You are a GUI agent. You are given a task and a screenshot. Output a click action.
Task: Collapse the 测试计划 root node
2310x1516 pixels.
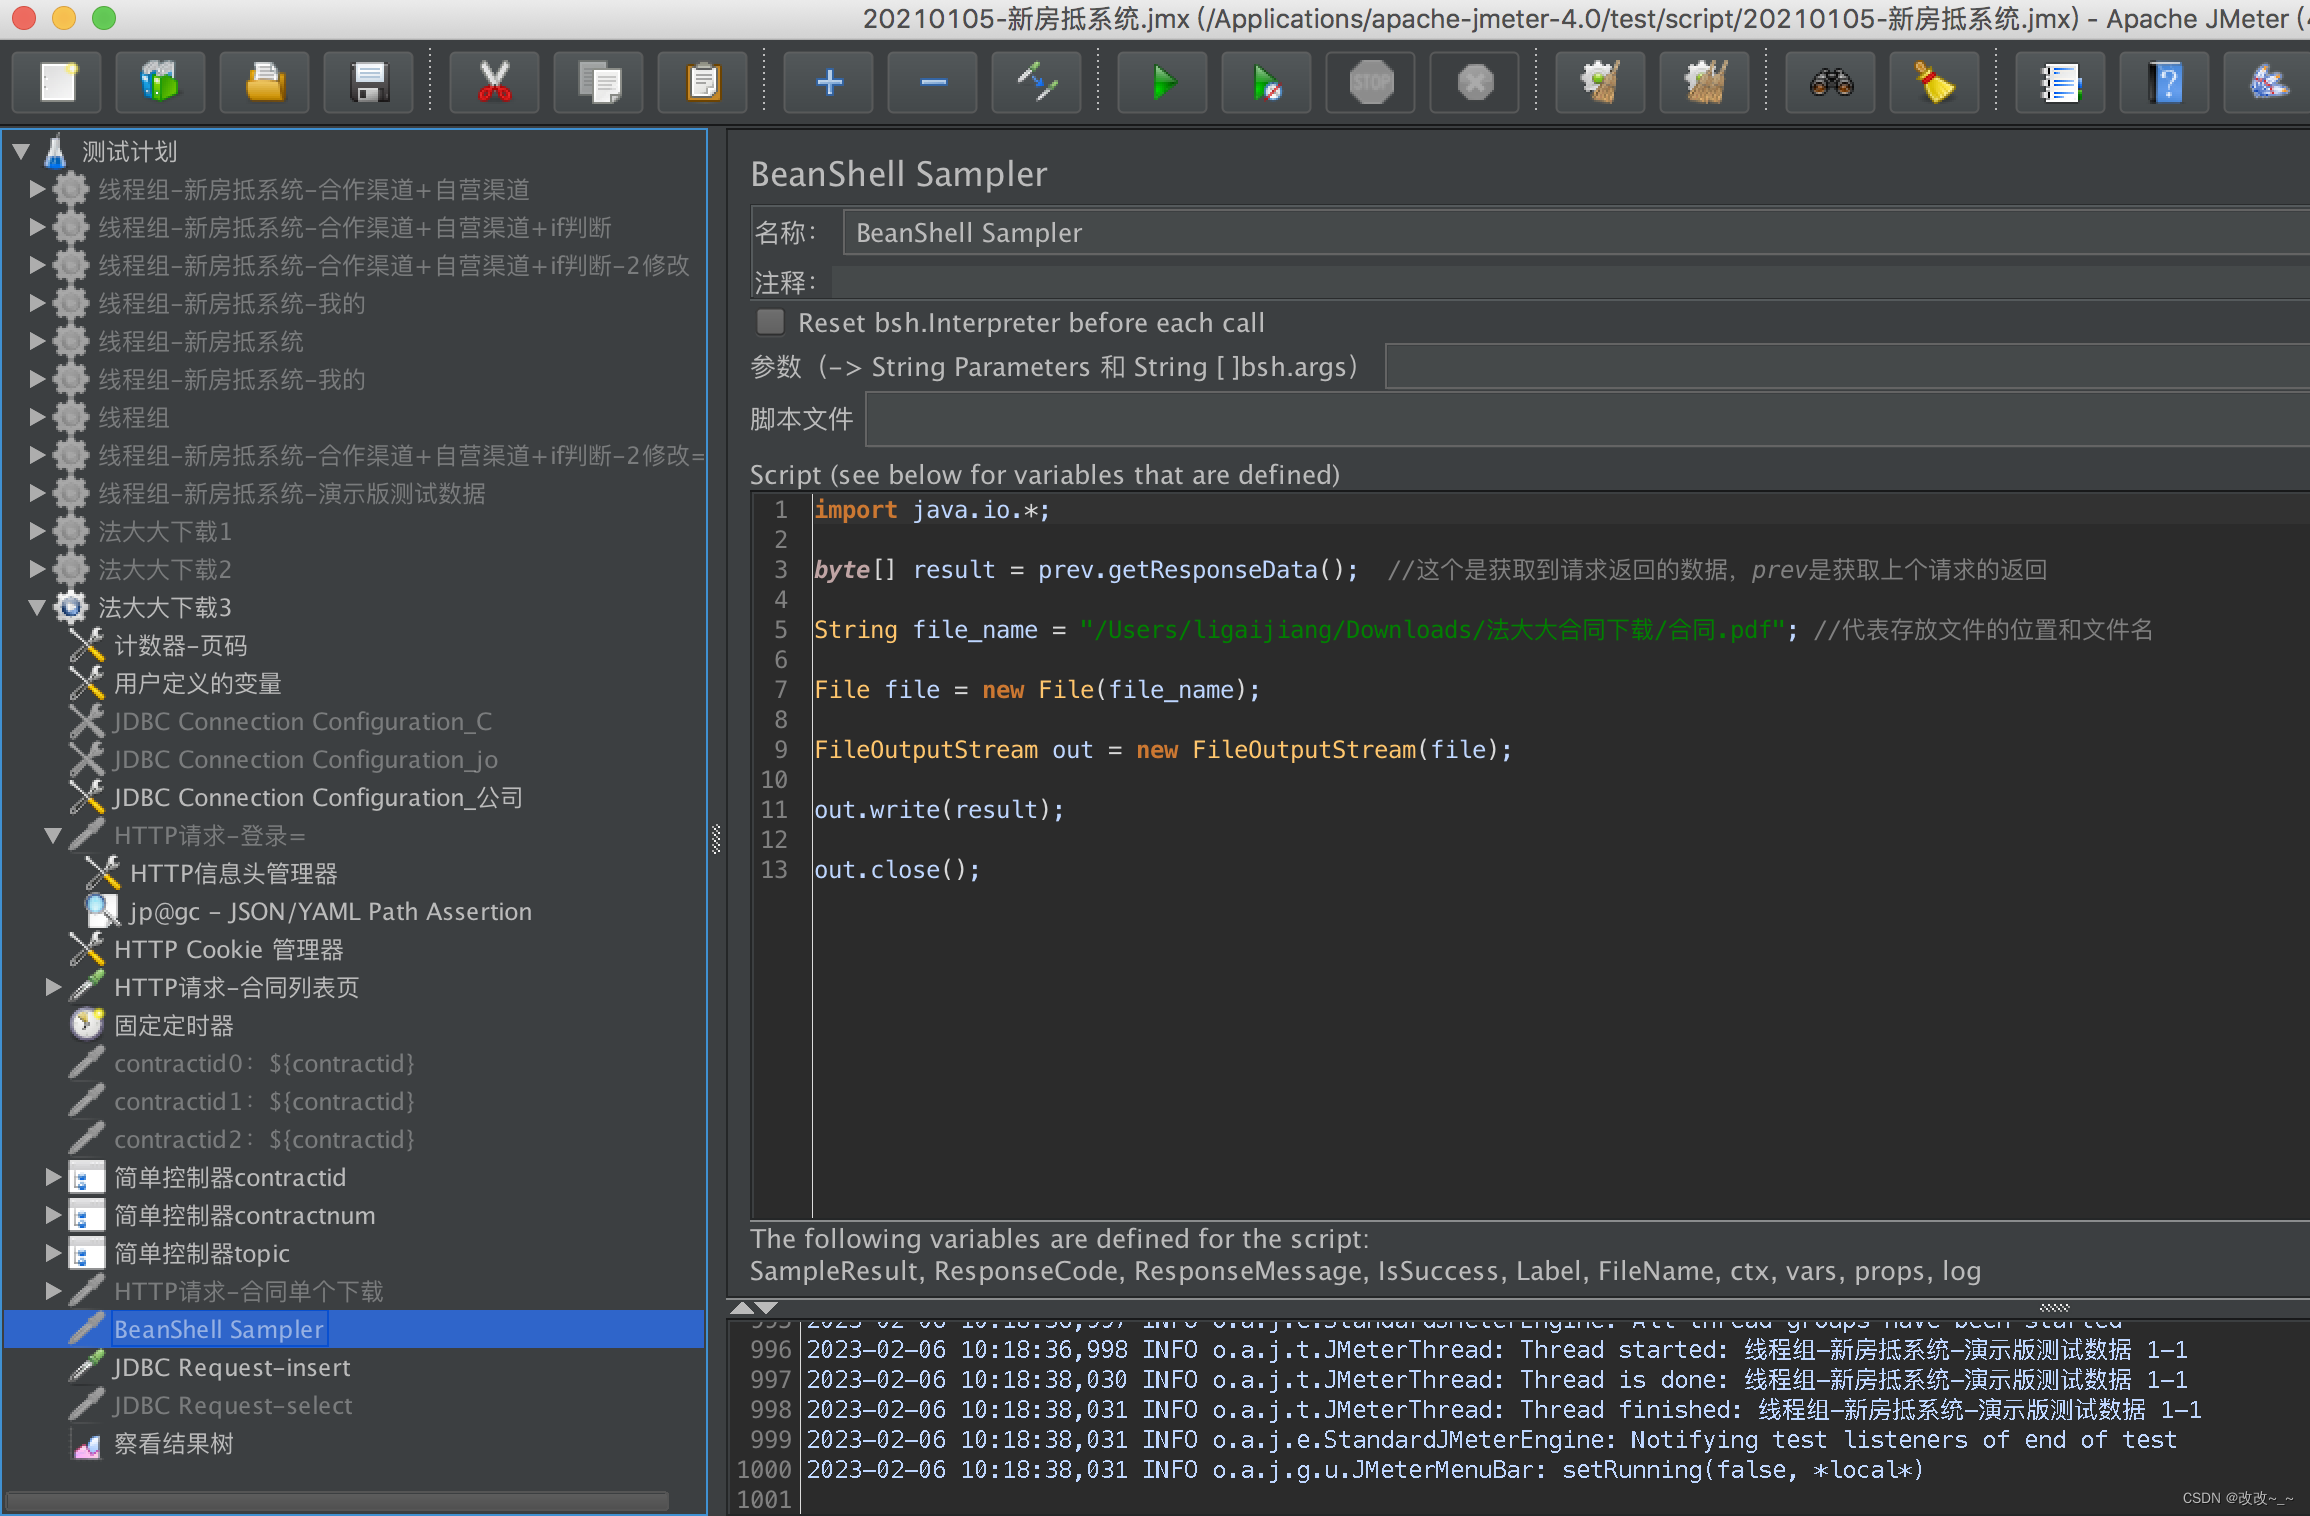(21, 151)
